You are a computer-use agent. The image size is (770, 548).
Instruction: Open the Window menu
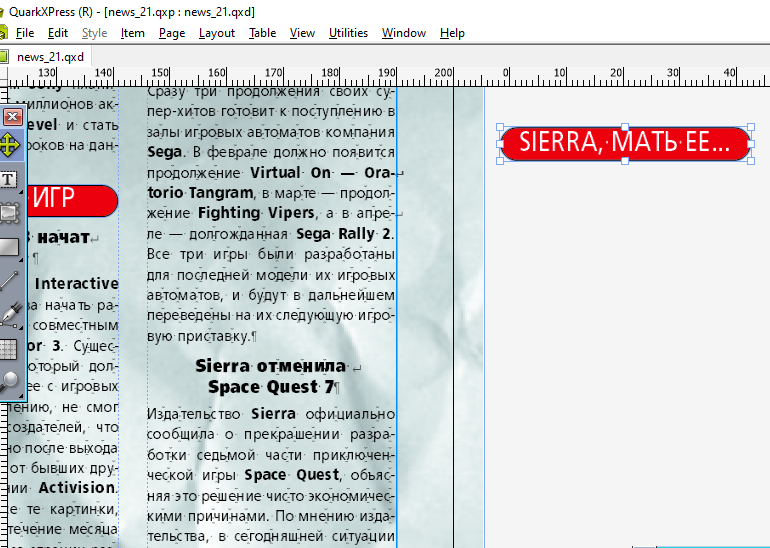click(x=403, y=33)
